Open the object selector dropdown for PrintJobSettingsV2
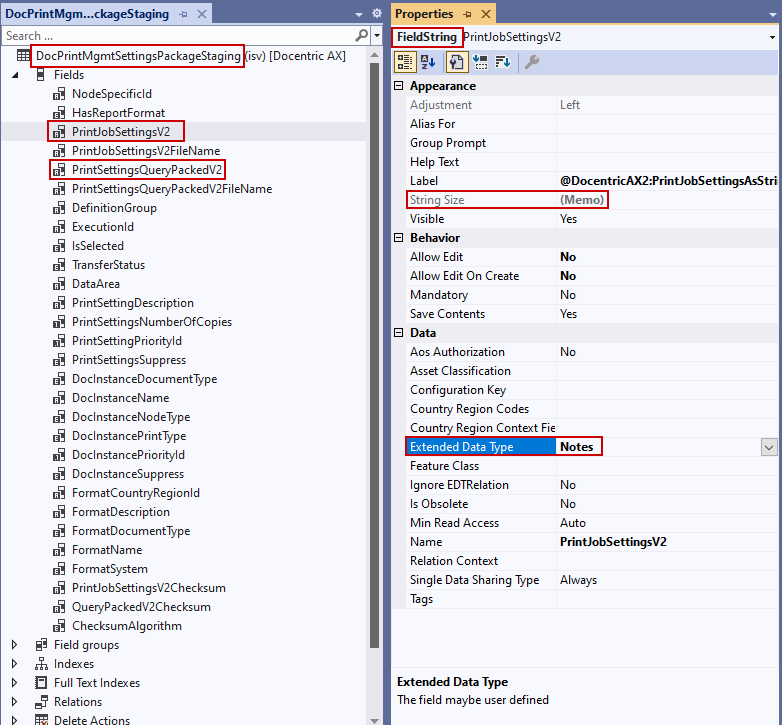The height and width of the screenshot is (725, 782). pyautogui.click(x=772, y=37)
